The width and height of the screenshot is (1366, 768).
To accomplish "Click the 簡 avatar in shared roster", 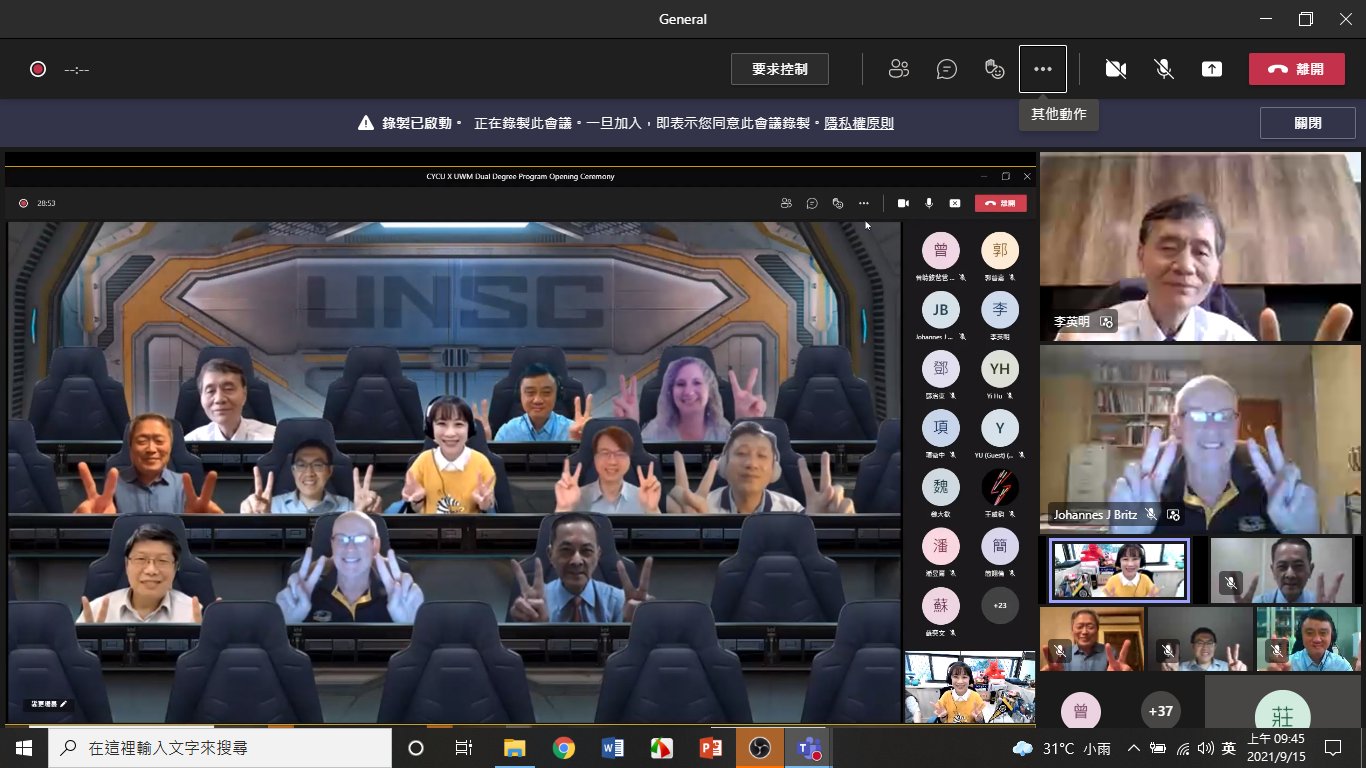I will click(x=999, y=547).
